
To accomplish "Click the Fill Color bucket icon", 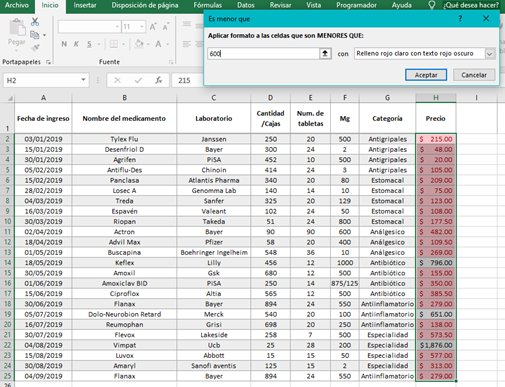I will pos(139,44).
